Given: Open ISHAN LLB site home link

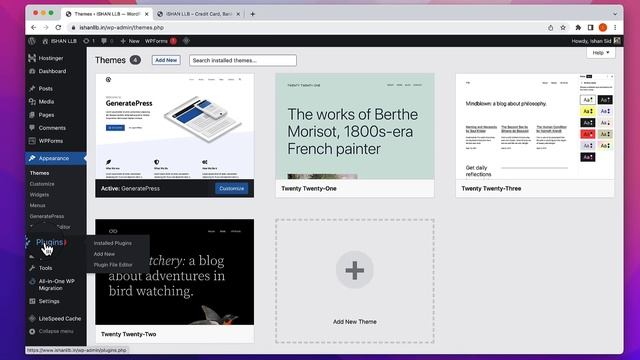Looking at the screenshot, I should coord(60,41).
